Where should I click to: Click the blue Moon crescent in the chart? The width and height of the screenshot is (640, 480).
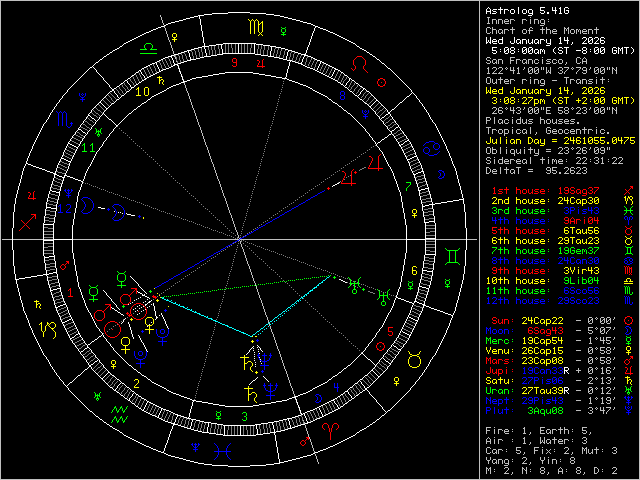(87, 206)
